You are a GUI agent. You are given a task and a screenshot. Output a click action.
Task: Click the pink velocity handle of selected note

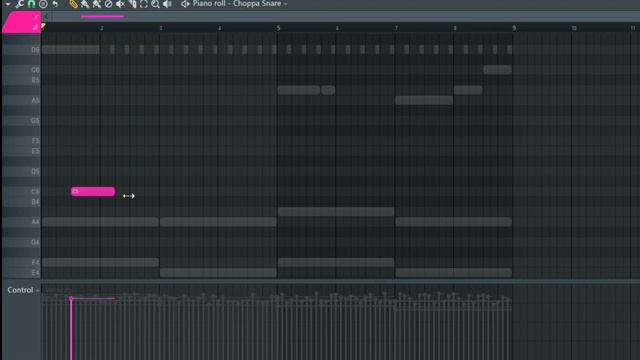tap(71, 299)
